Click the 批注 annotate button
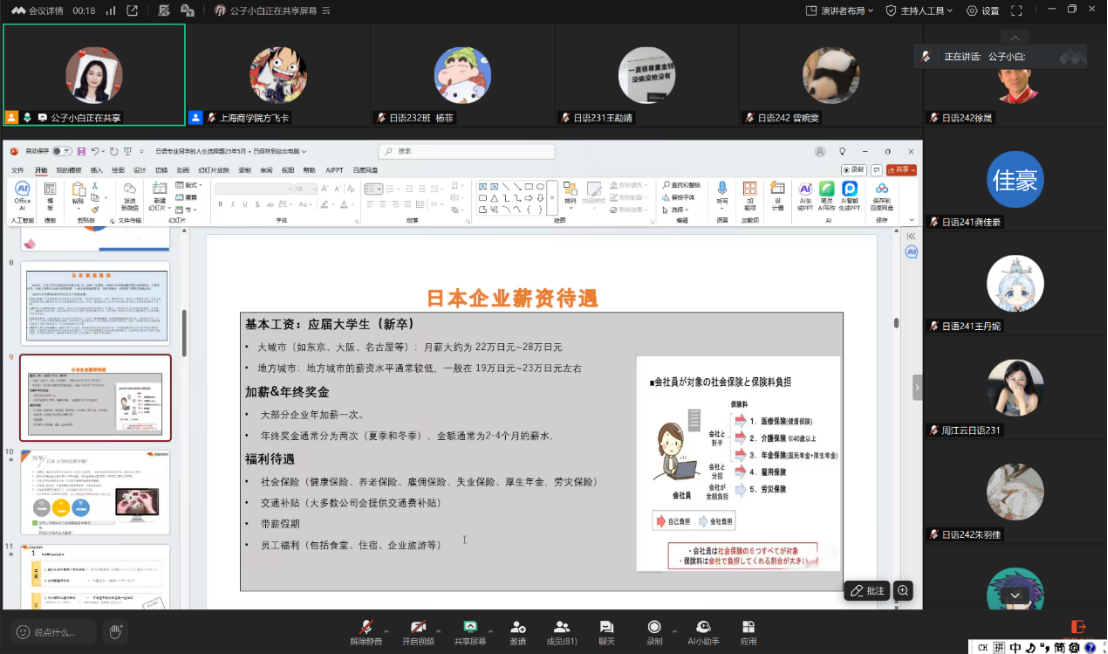The height and width of the screenshot is (654, 1108). point(866,591)
